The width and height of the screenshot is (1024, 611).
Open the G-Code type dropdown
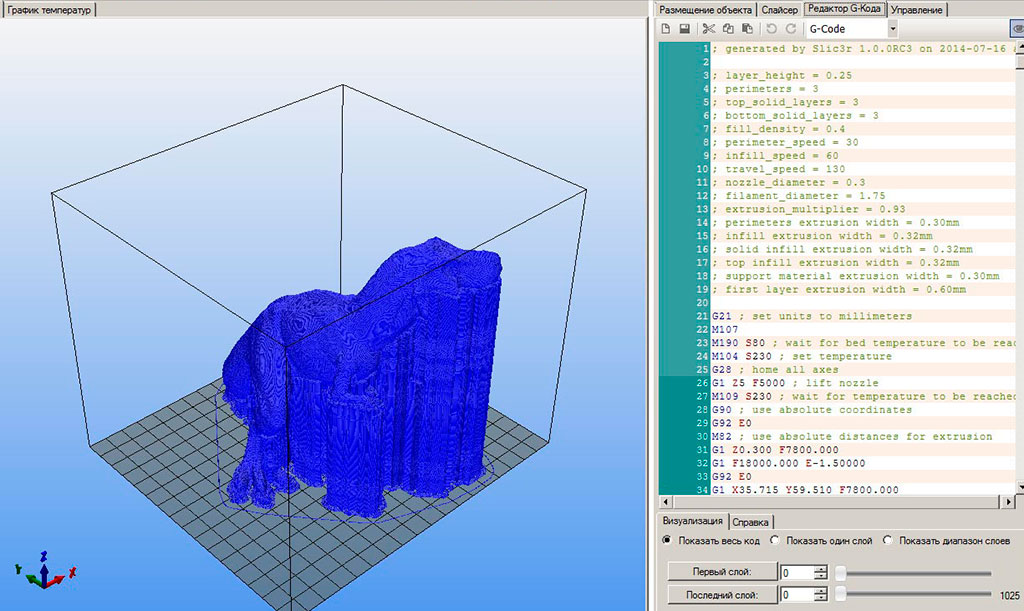pyautogui.click(x=892, y=29)
